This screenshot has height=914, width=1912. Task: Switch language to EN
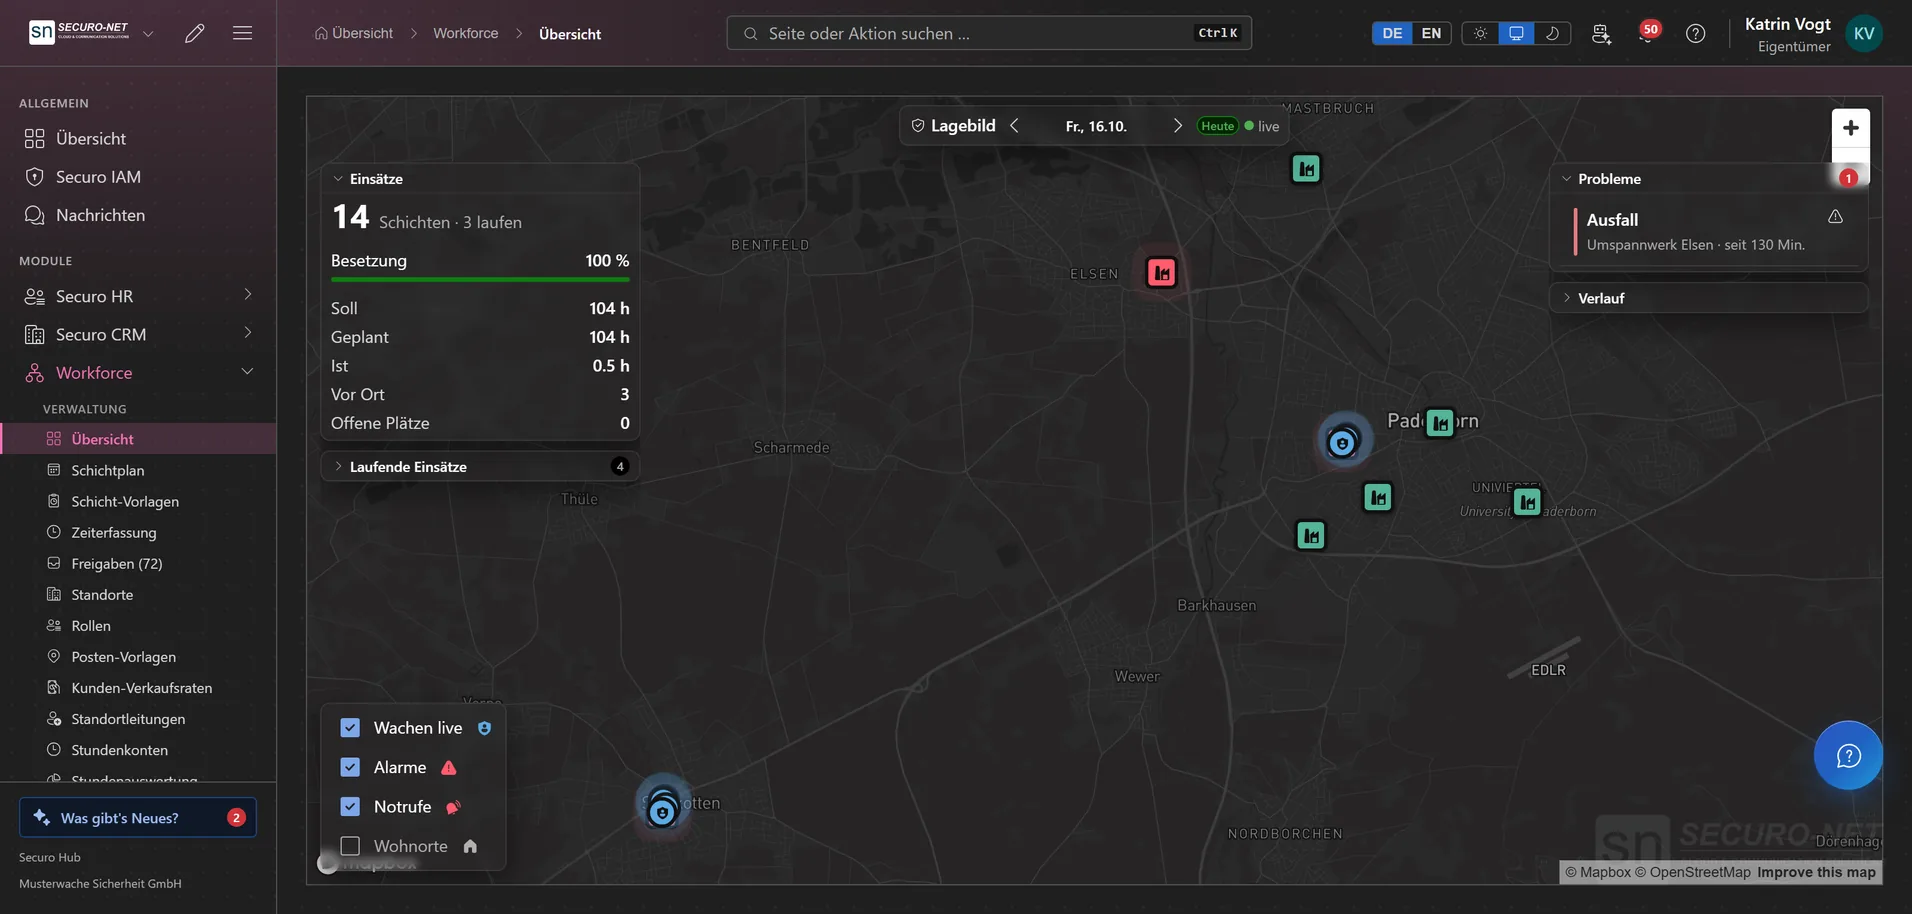pyautogui.click(x=1431, y=33)
